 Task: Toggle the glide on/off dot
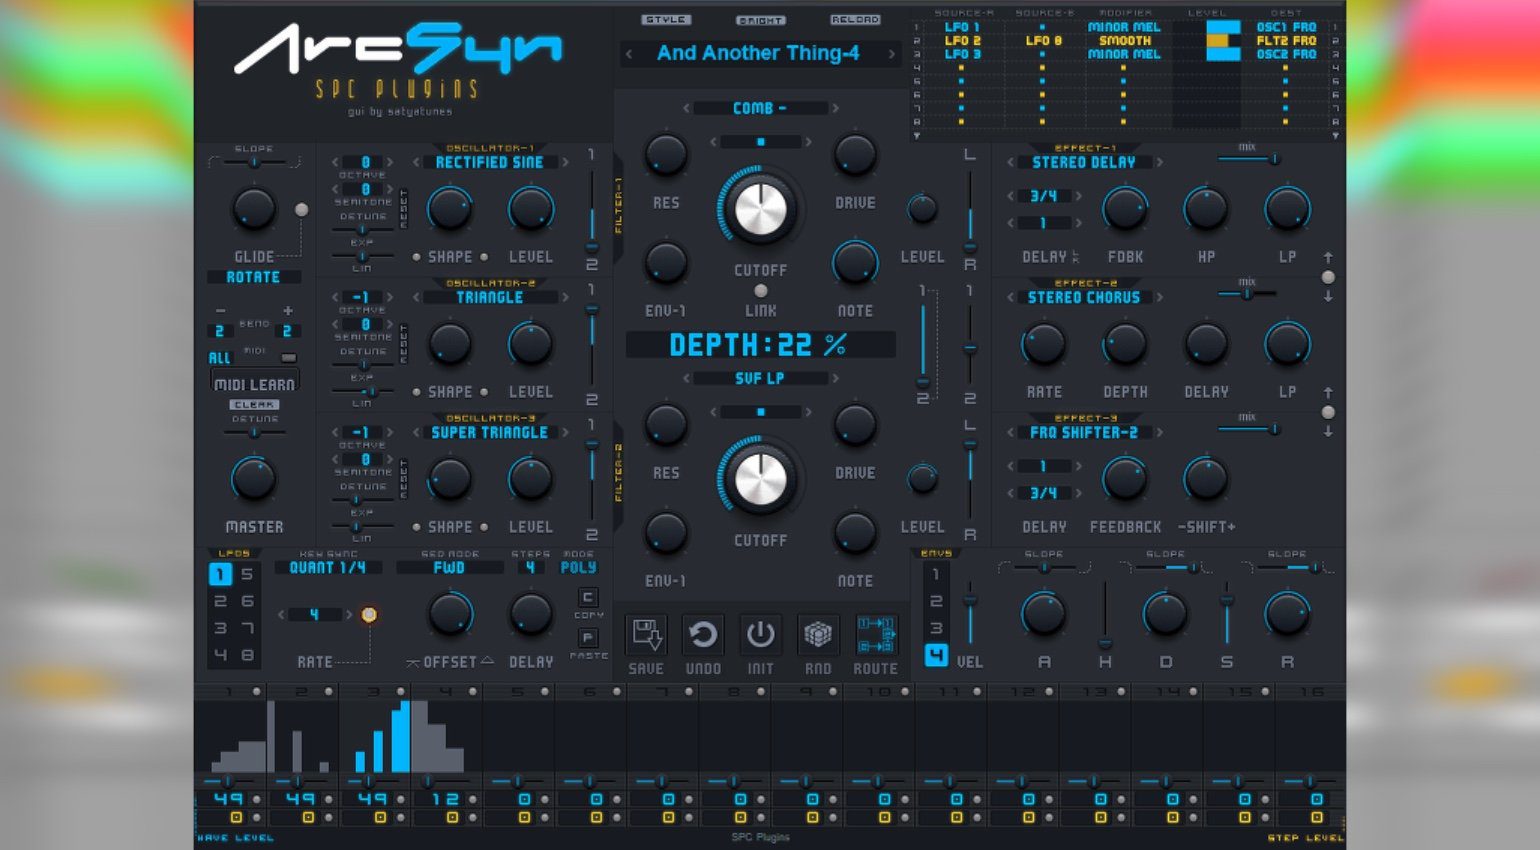pos(301,210)
